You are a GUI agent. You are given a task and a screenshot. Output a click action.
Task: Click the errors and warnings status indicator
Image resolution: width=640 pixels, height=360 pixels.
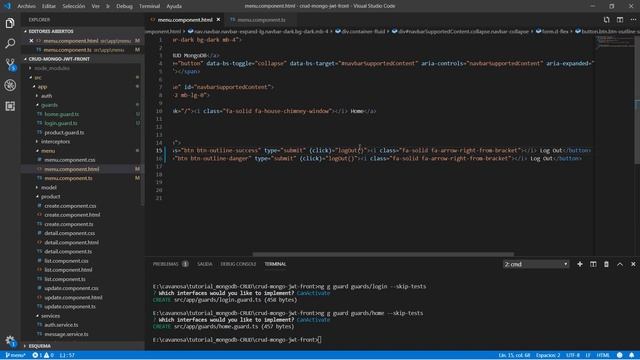[x=43, y=355]
